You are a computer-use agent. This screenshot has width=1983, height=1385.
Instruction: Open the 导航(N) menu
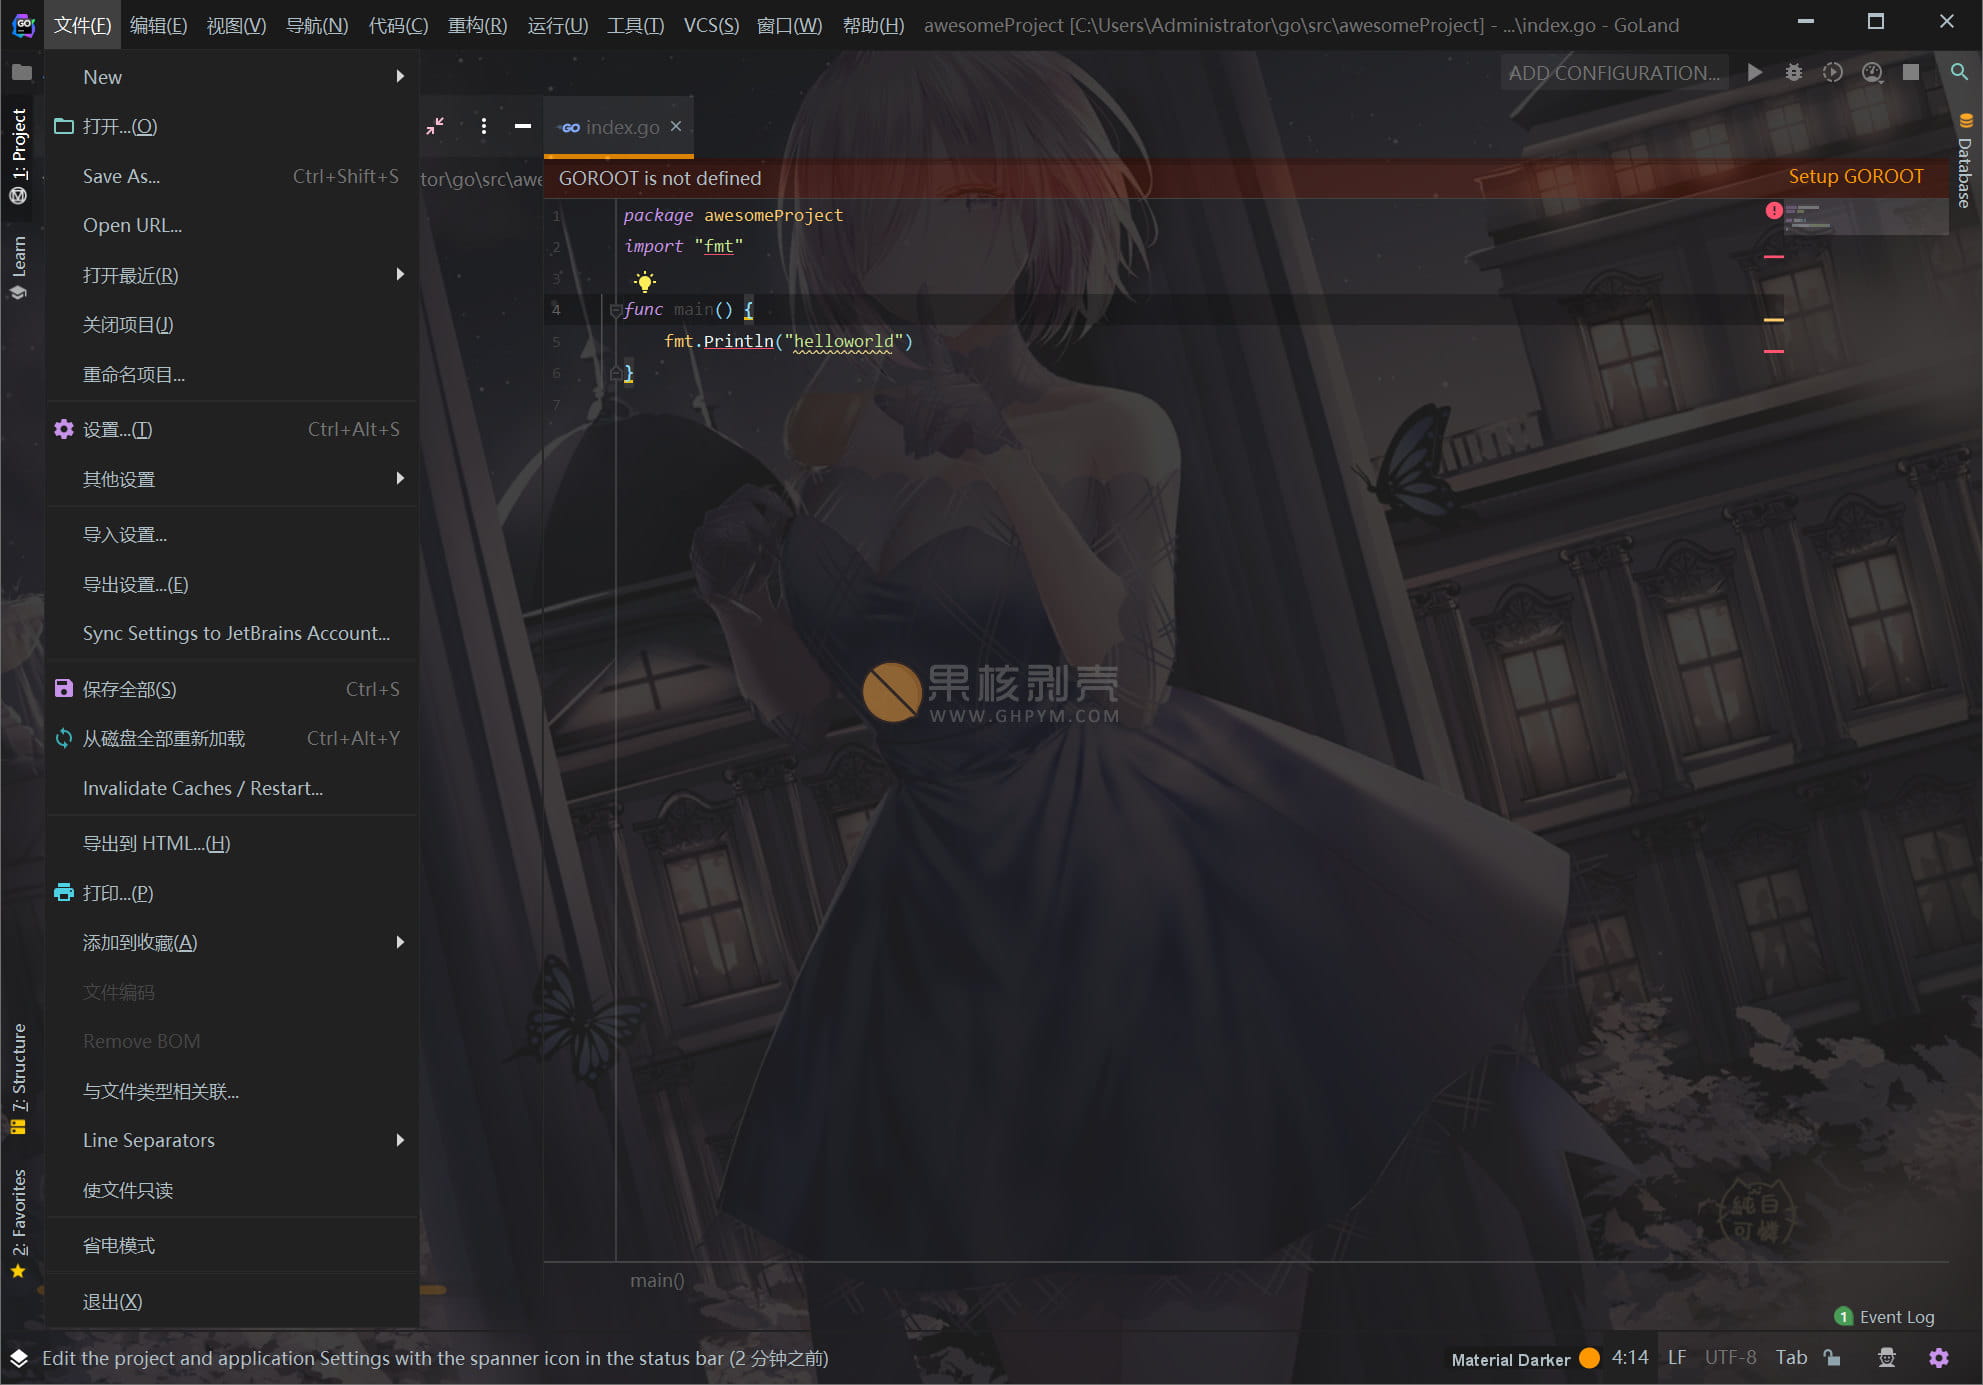pos(317,25)
